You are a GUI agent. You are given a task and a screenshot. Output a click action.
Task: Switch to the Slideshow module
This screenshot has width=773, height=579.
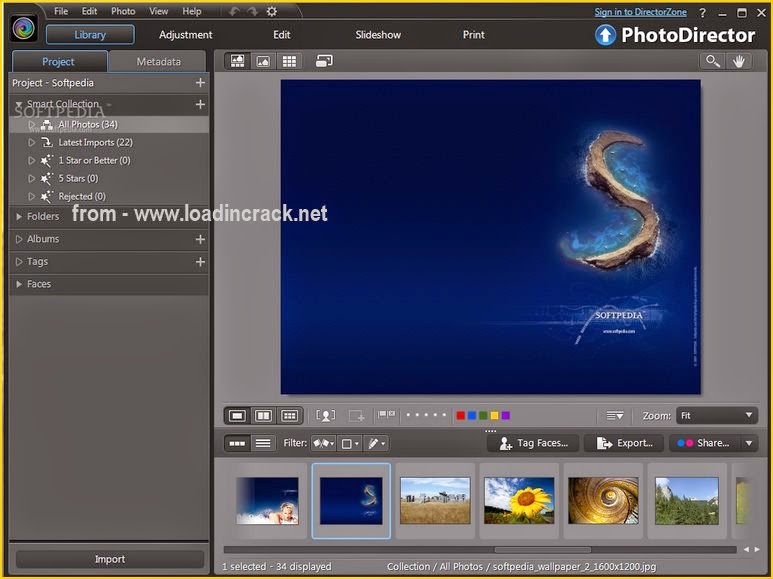pos(378,35)
